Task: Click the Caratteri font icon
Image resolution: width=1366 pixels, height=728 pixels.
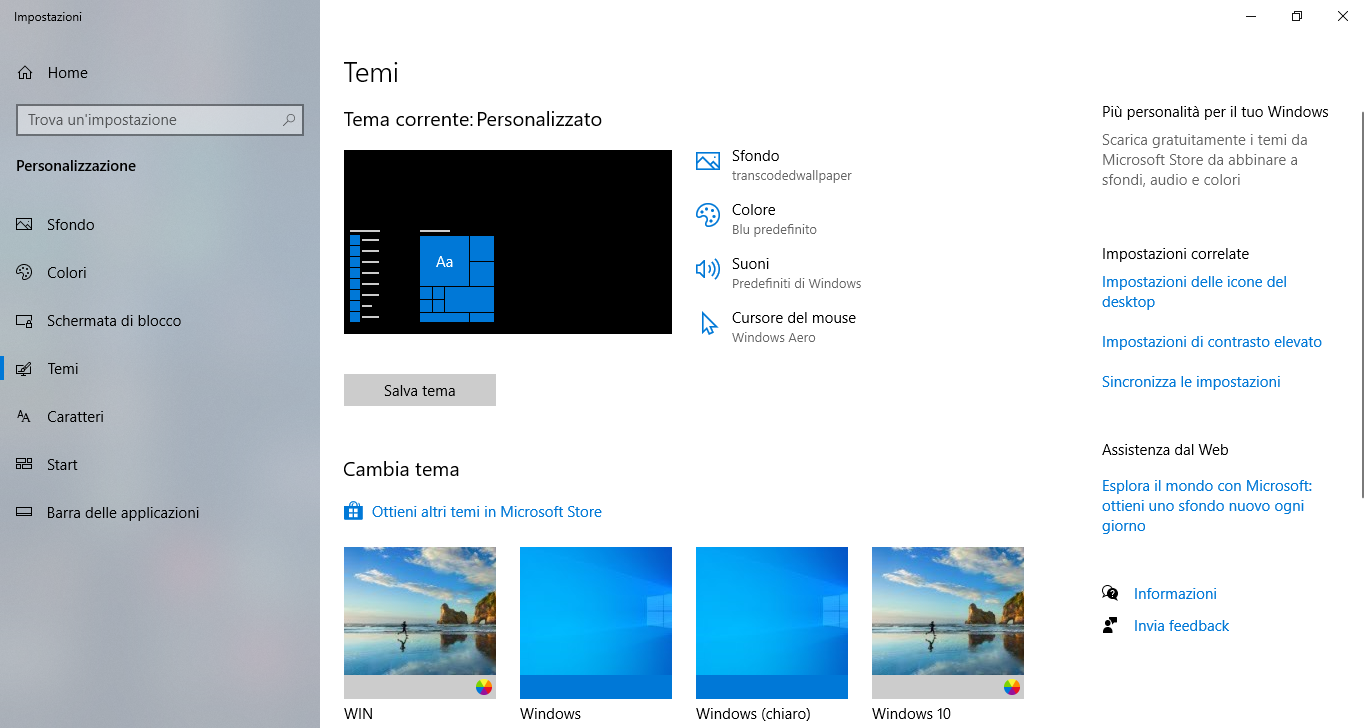Action: pyautogui.click(x=25, y=417)
